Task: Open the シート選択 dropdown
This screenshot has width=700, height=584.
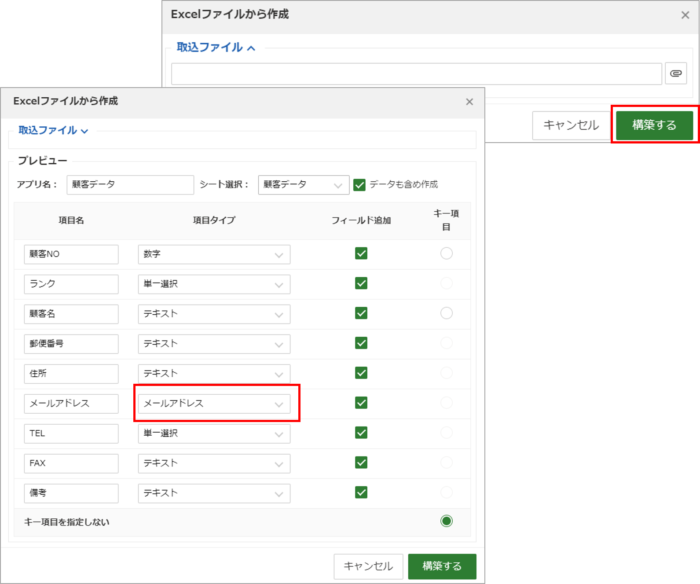Action: (303, 184)
